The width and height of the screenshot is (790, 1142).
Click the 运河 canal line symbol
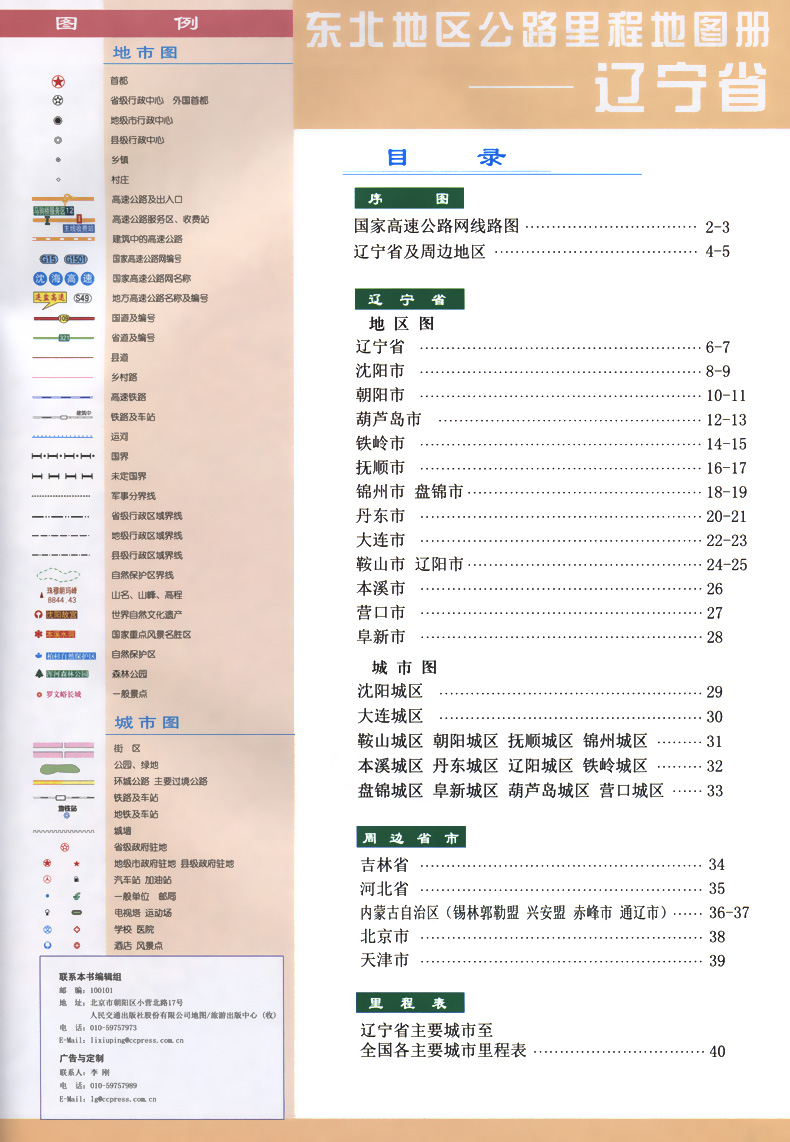coord(63,436)
